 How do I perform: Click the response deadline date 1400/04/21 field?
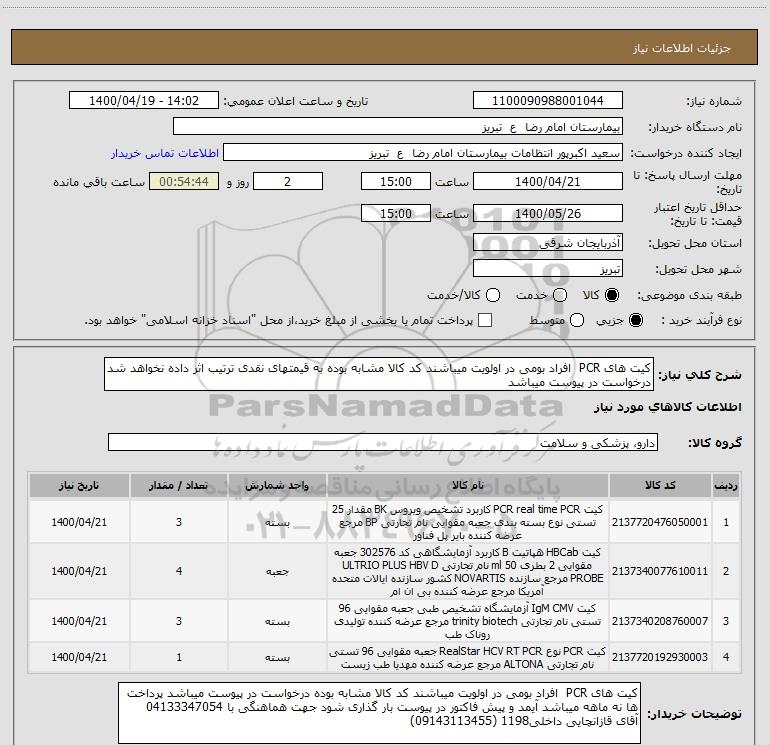click(548, 181)
